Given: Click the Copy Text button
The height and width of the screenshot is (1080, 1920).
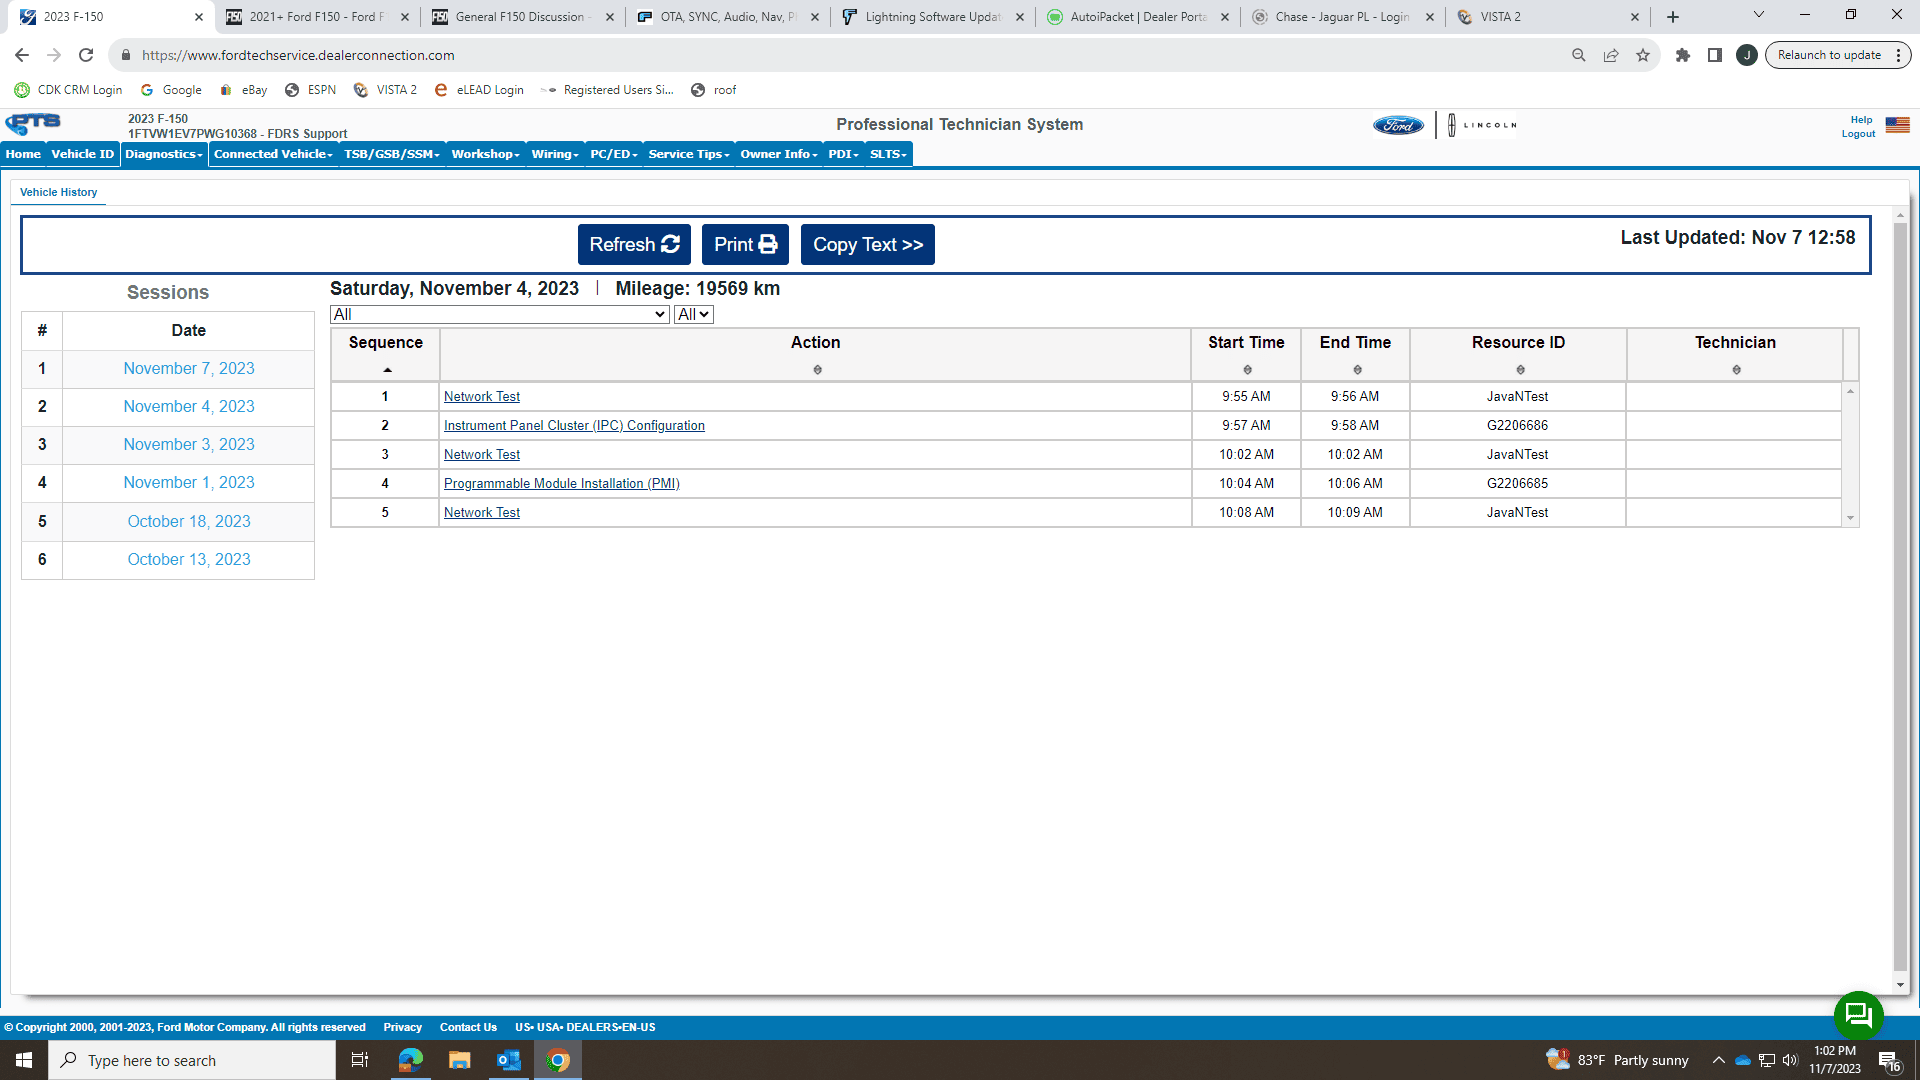Looking at the screenshot, I should pos(867,244).
